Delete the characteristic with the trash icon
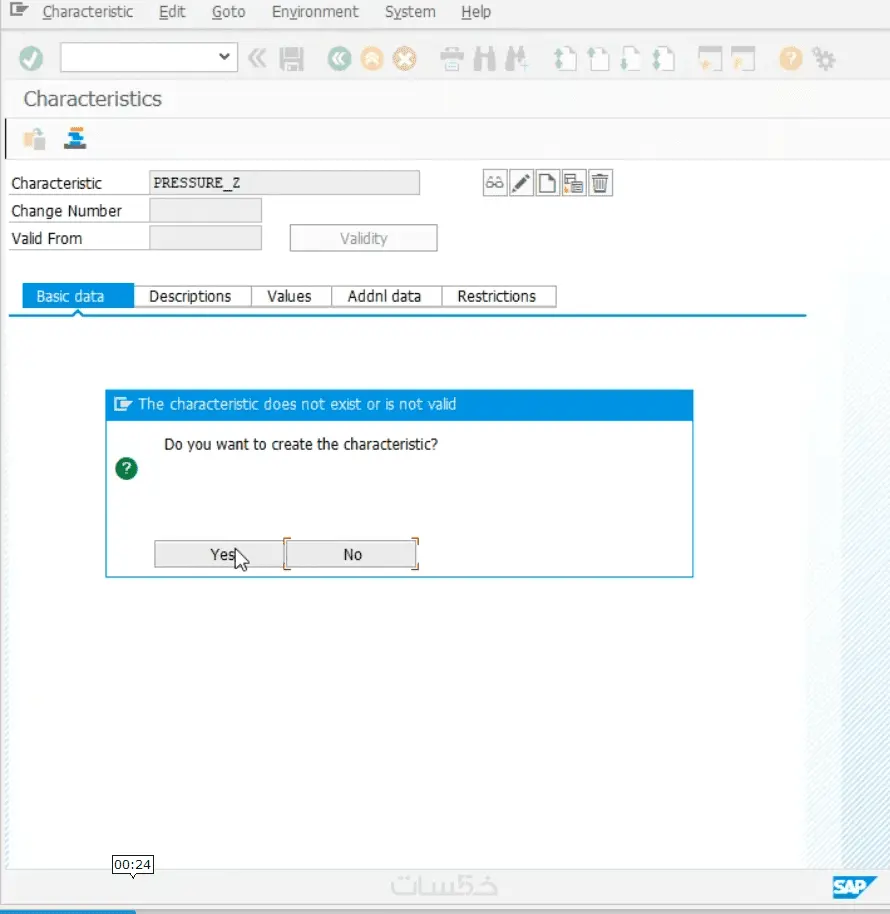The width and height of the screenshot is (890, 914). point(599,182)
